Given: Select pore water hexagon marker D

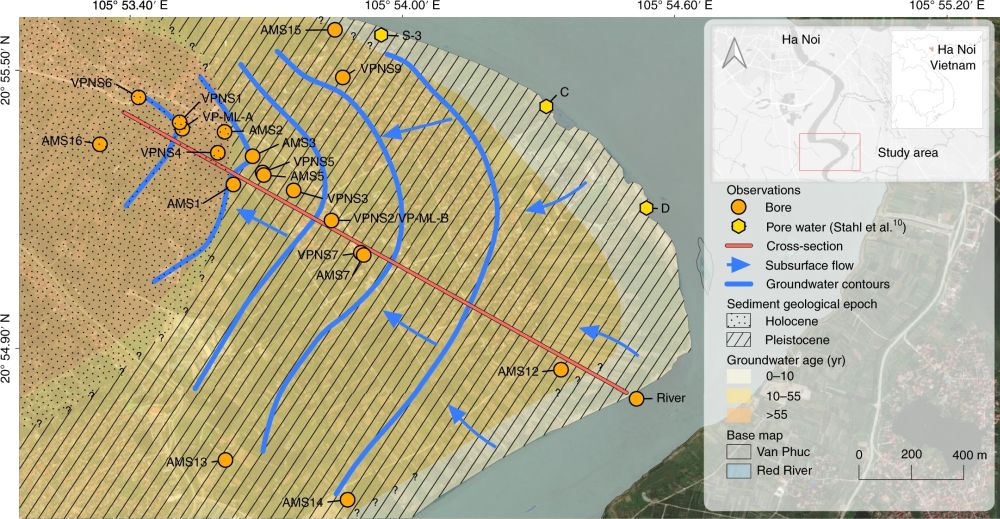Looking at the screenshot, I should click(647, 208).
